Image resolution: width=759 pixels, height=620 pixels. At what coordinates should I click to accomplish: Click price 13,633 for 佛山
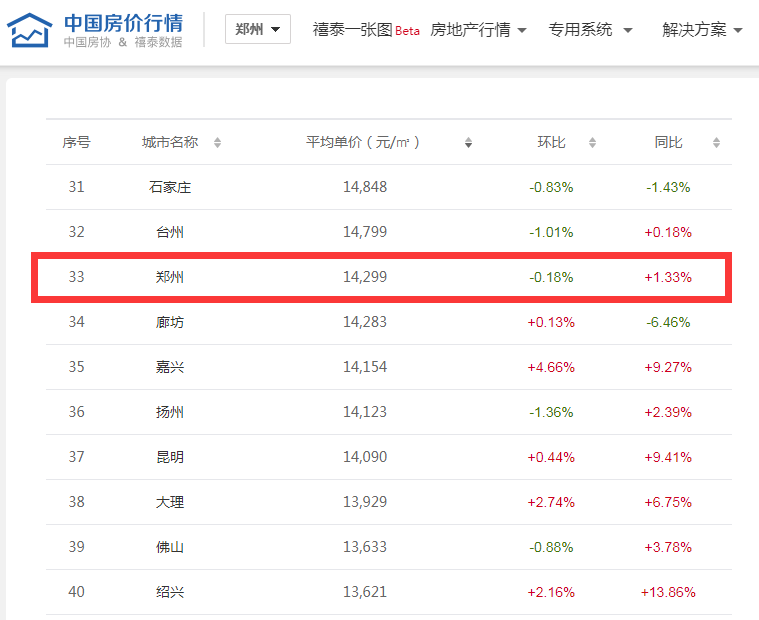365,547
